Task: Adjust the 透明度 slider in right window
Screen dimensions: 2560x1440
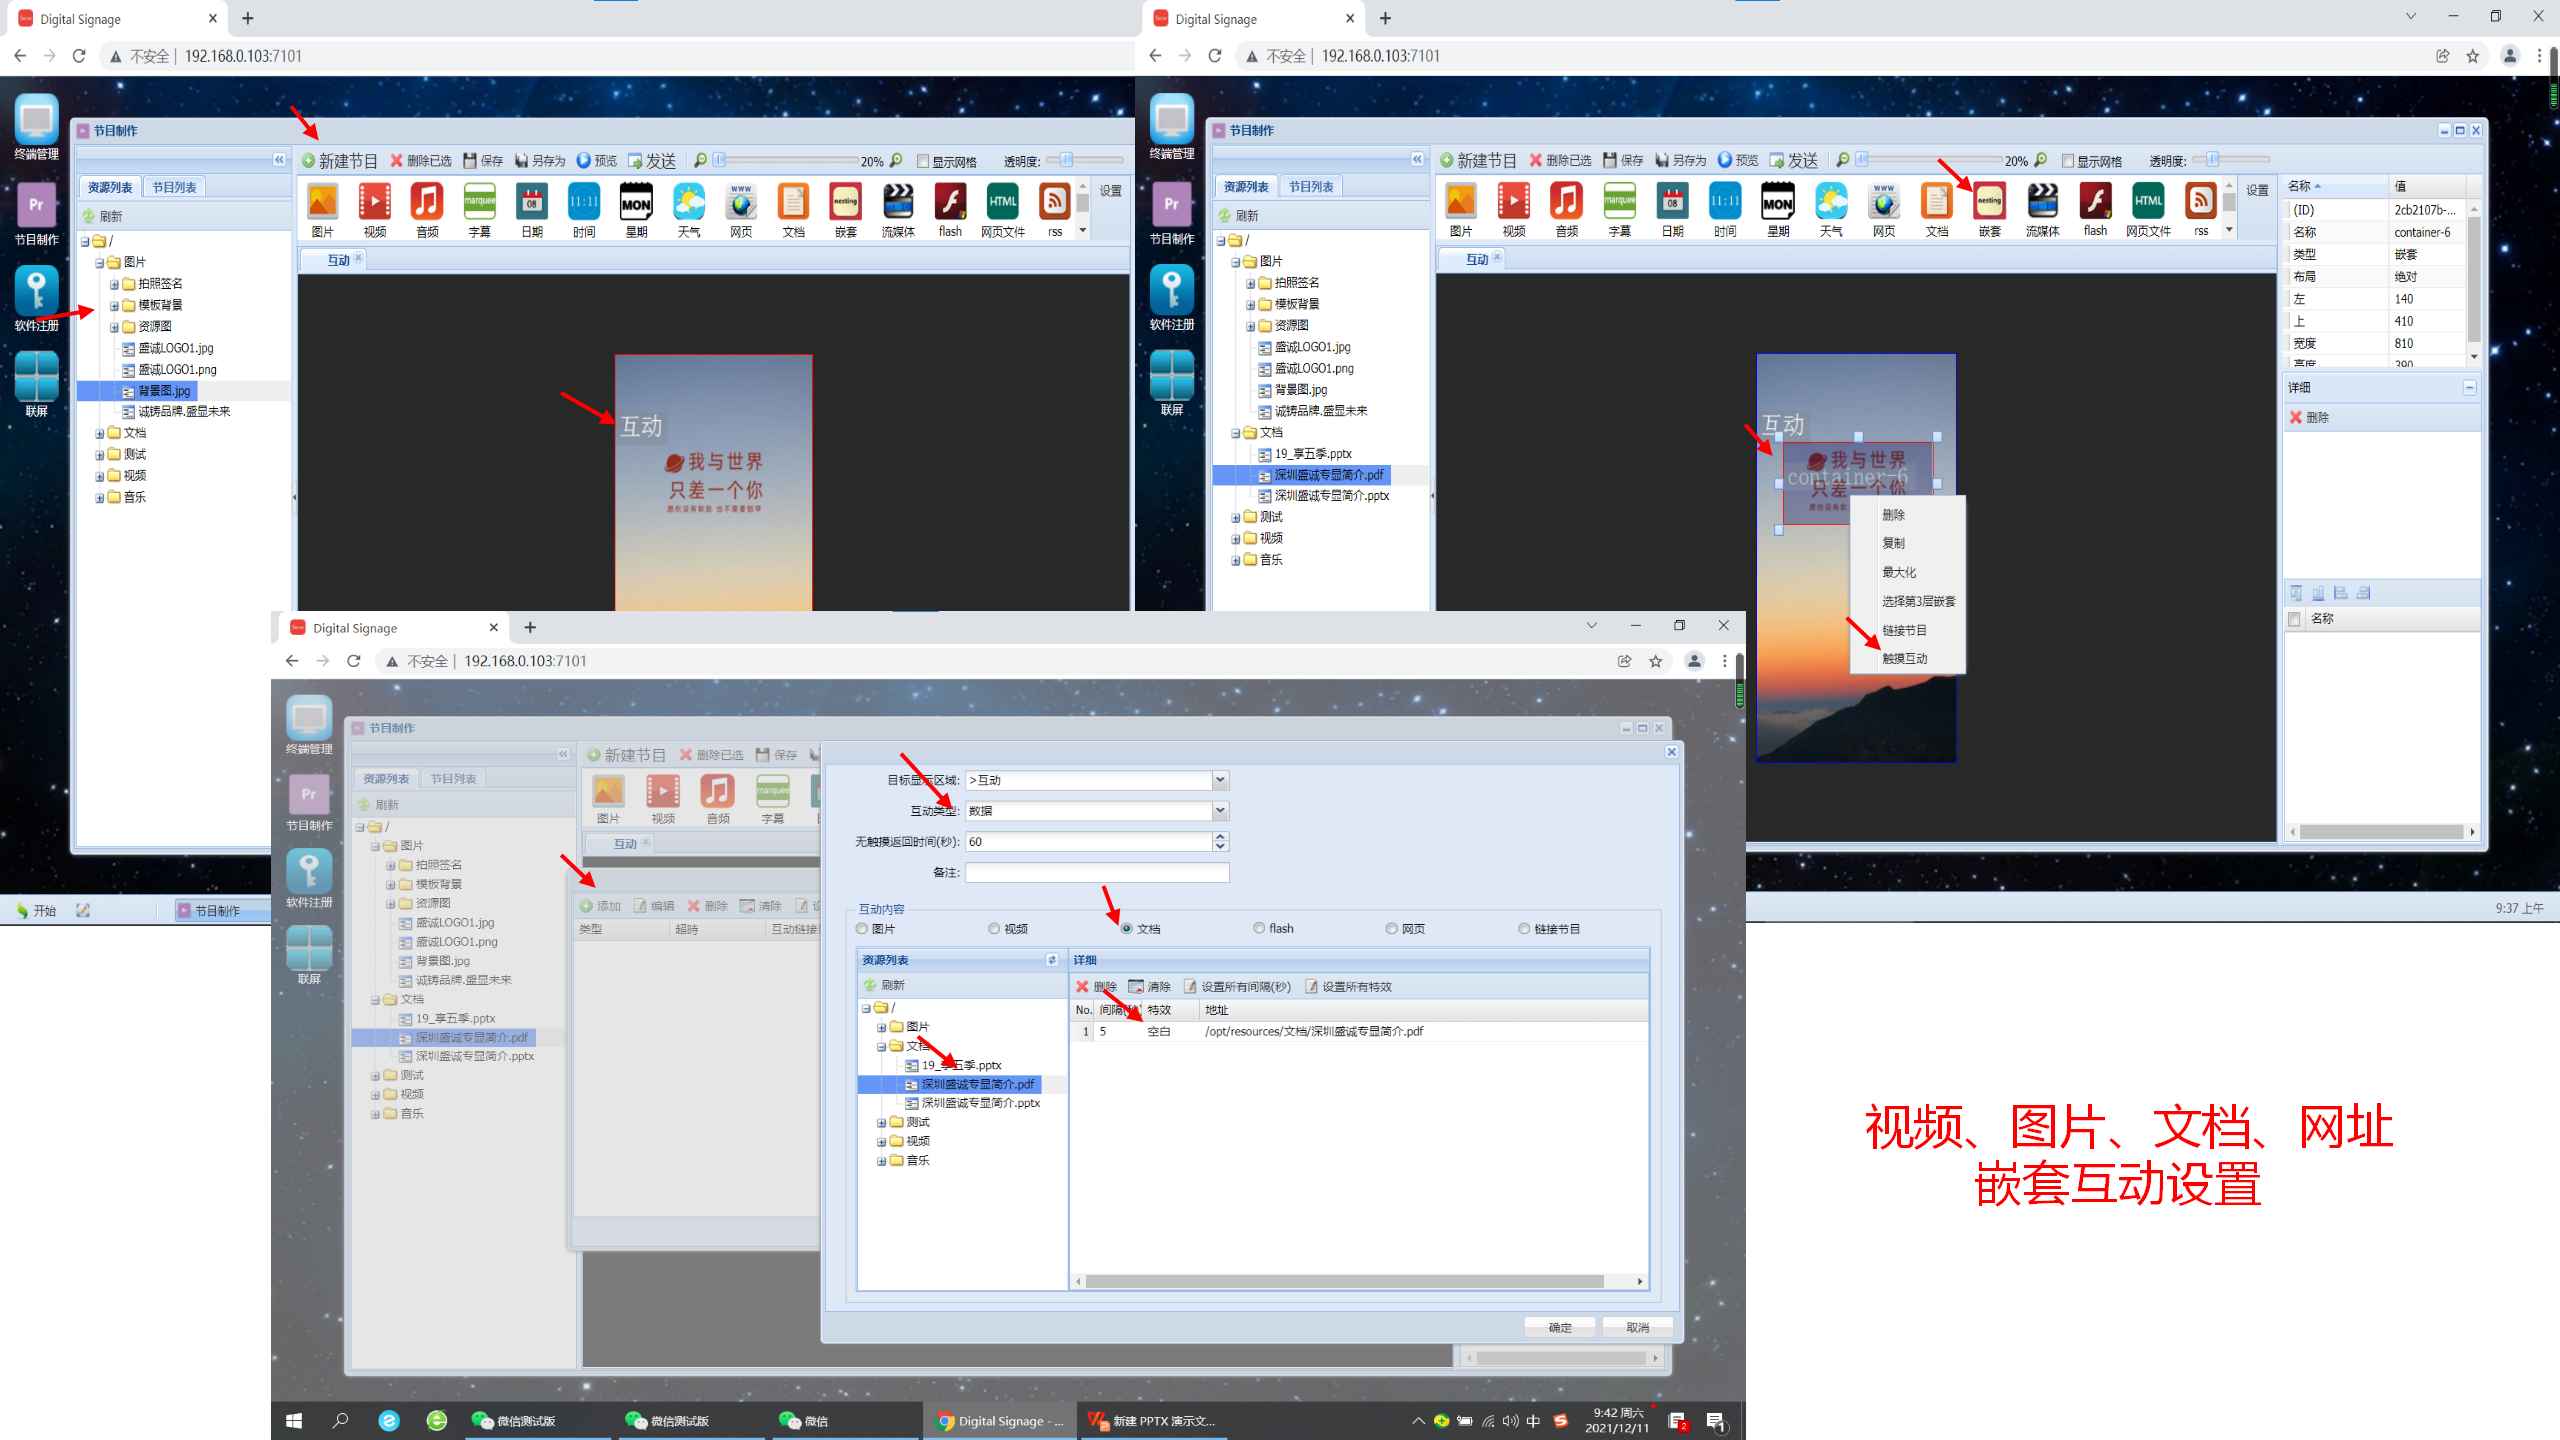Action: 2212,160
